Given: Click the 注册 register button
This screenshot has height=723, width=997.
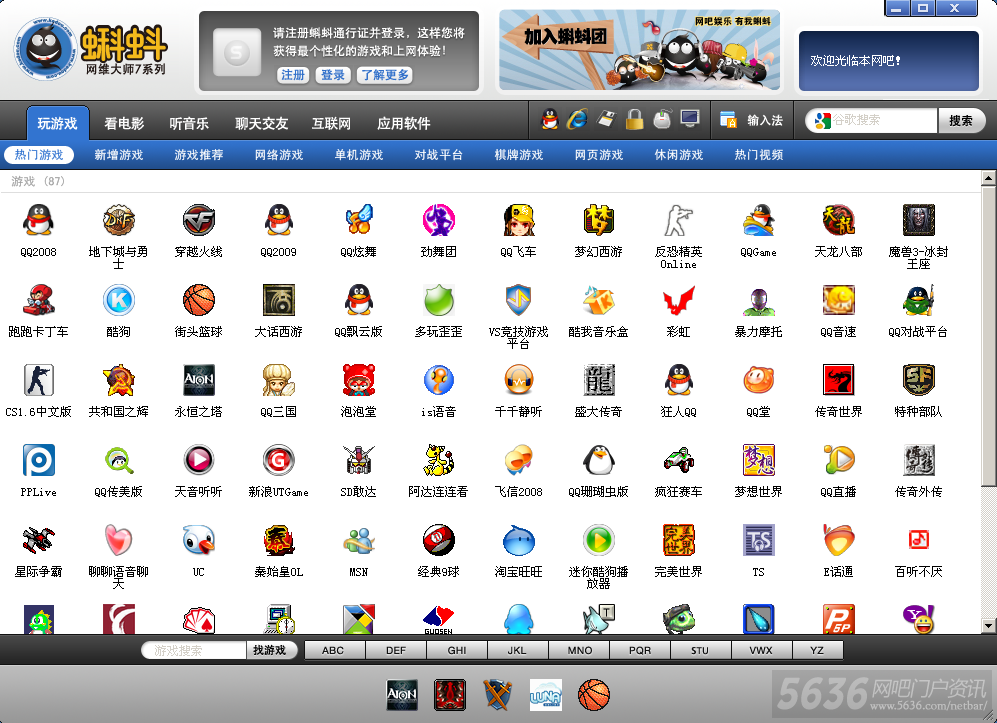Looking at the screenshot, I should coord(293,75).
